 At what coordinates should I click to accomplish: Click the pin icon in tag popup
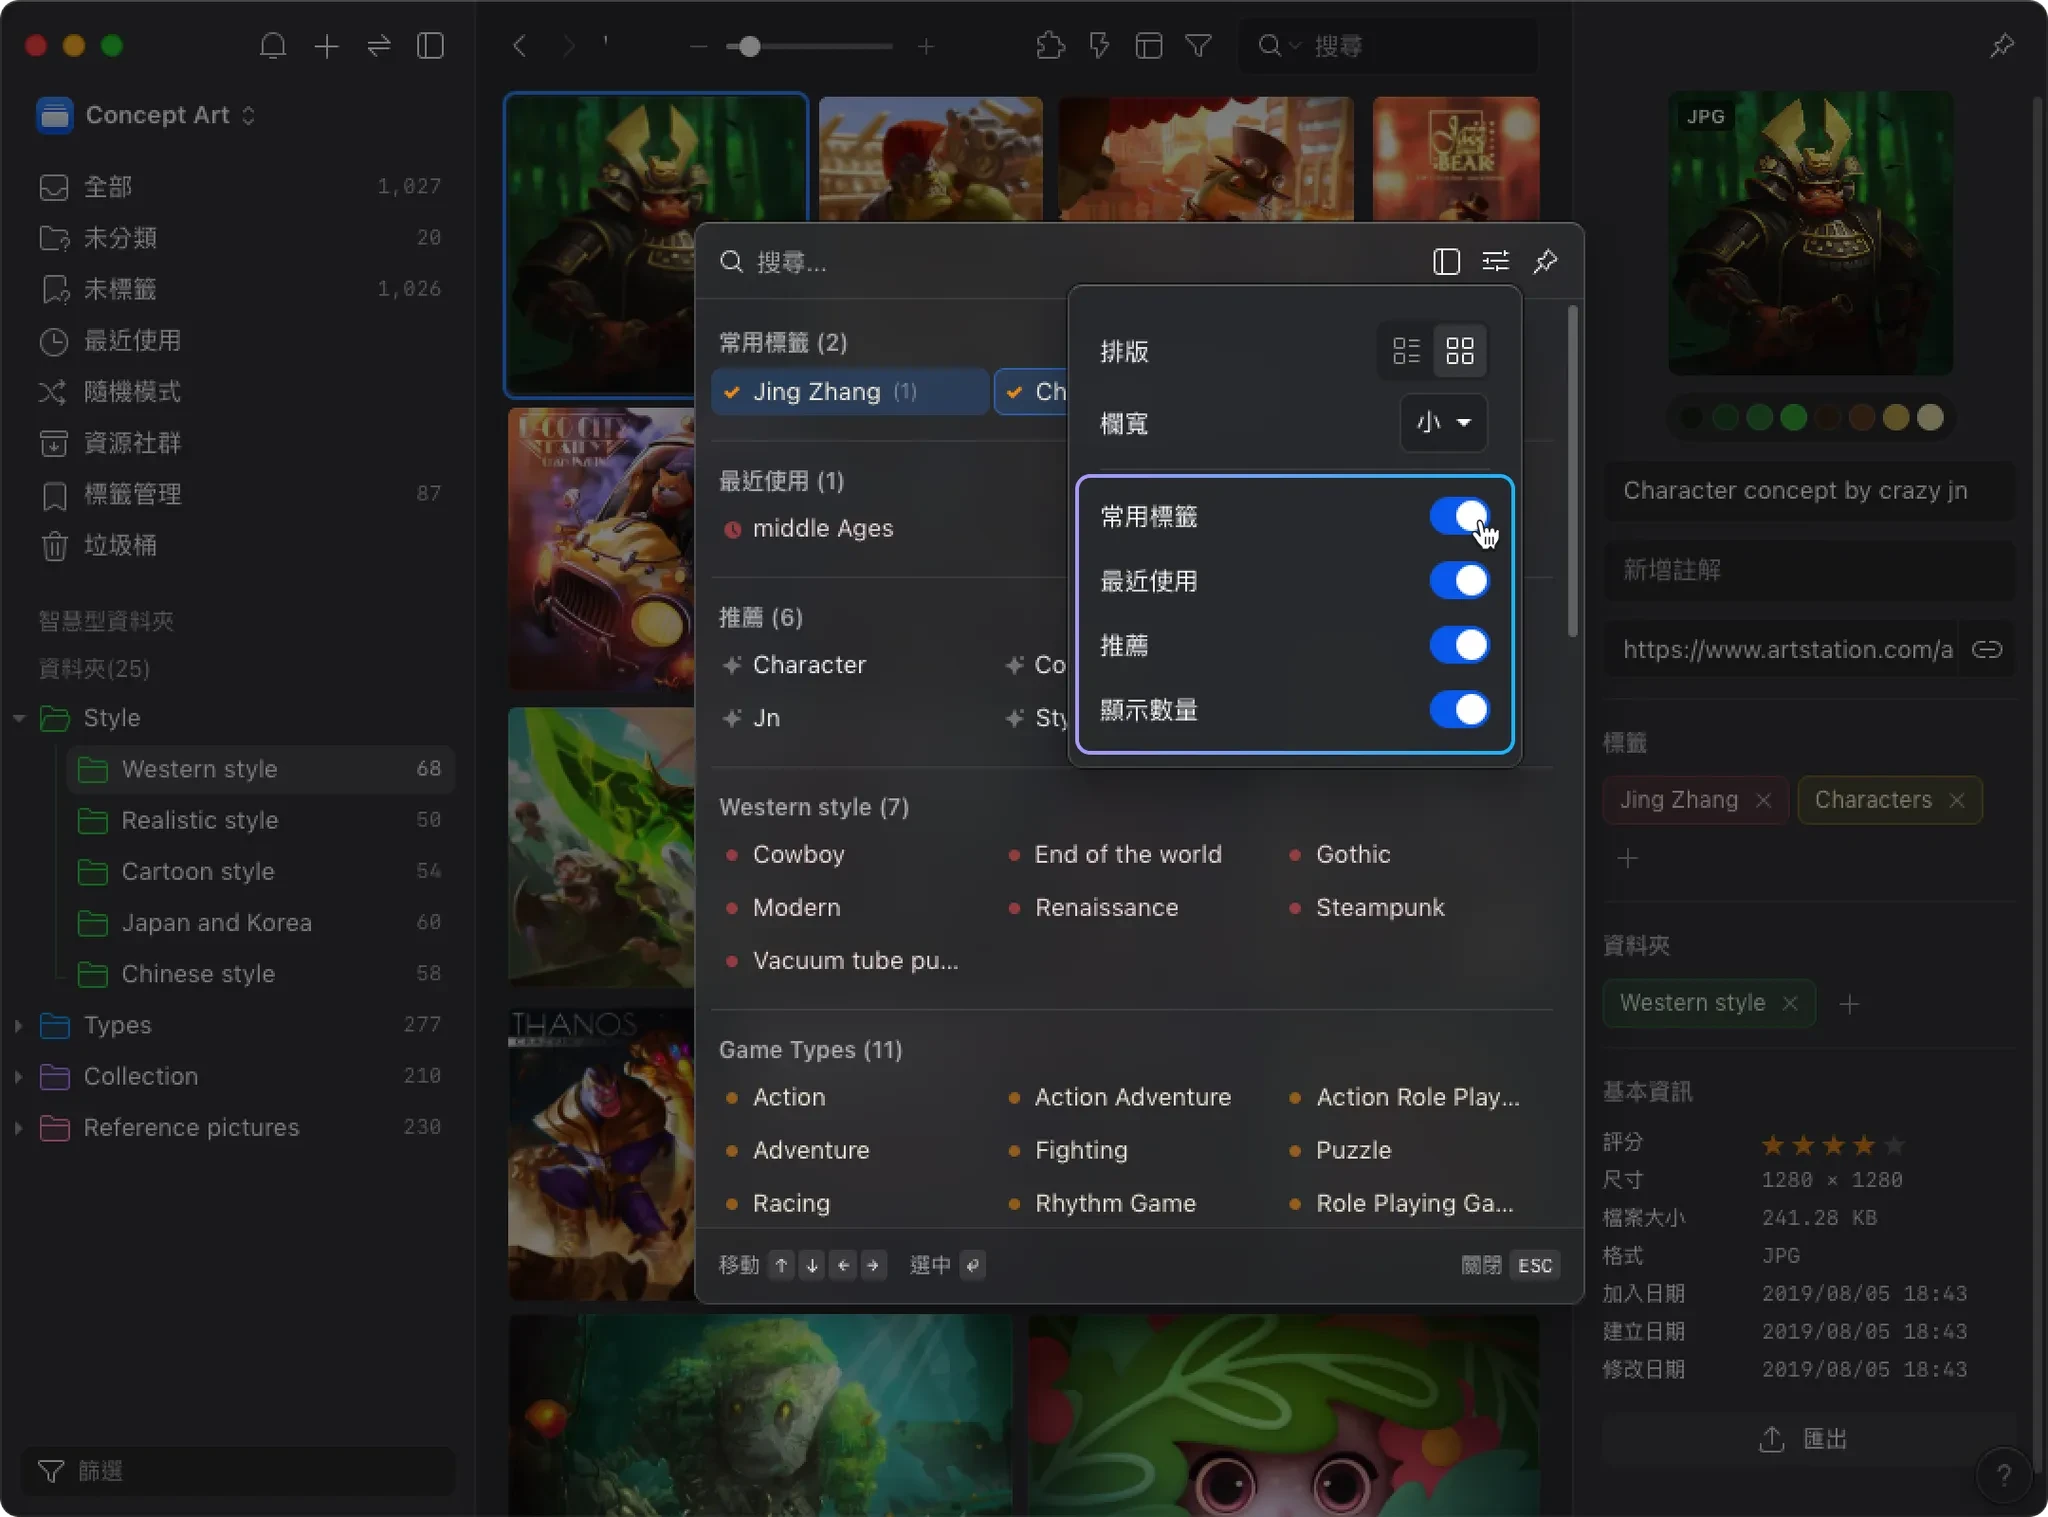click(x=1545, y=262)
